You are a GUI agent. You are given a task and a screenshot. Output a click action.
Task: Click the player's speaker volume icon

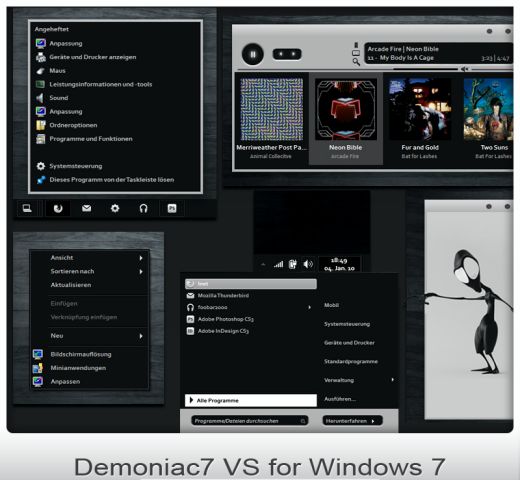click(x=464, y=69)
